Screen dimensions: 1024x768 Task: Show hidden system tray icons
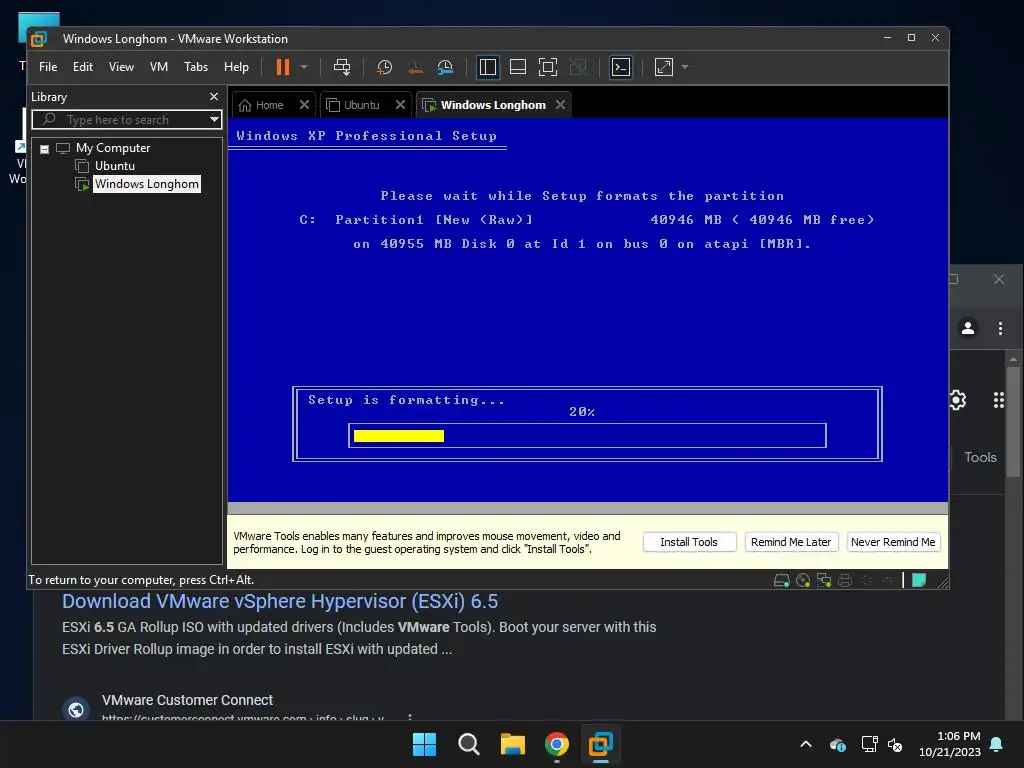coord(806,744)
